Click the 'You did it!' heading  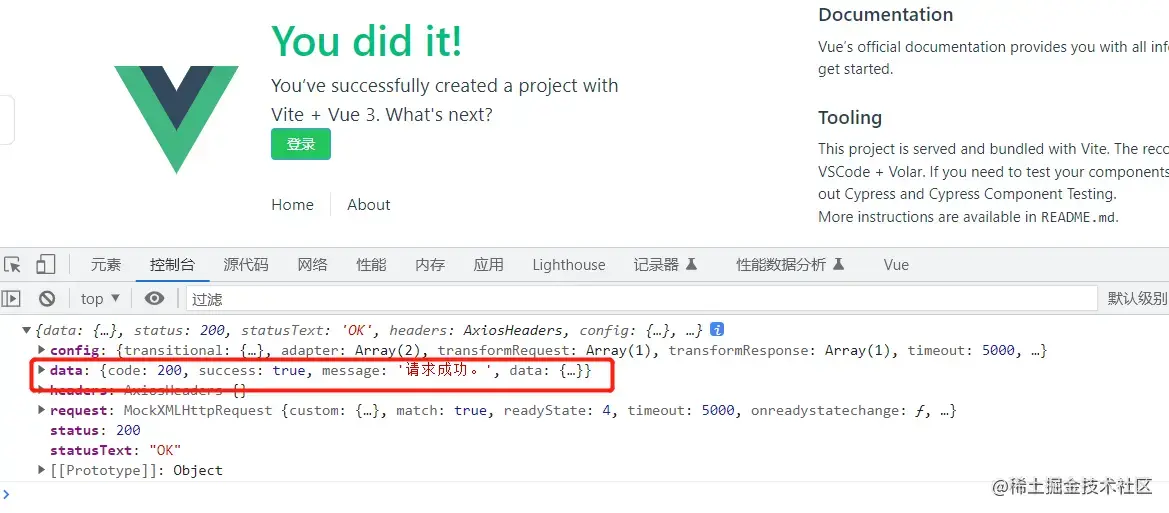click(x=367, y=41)
